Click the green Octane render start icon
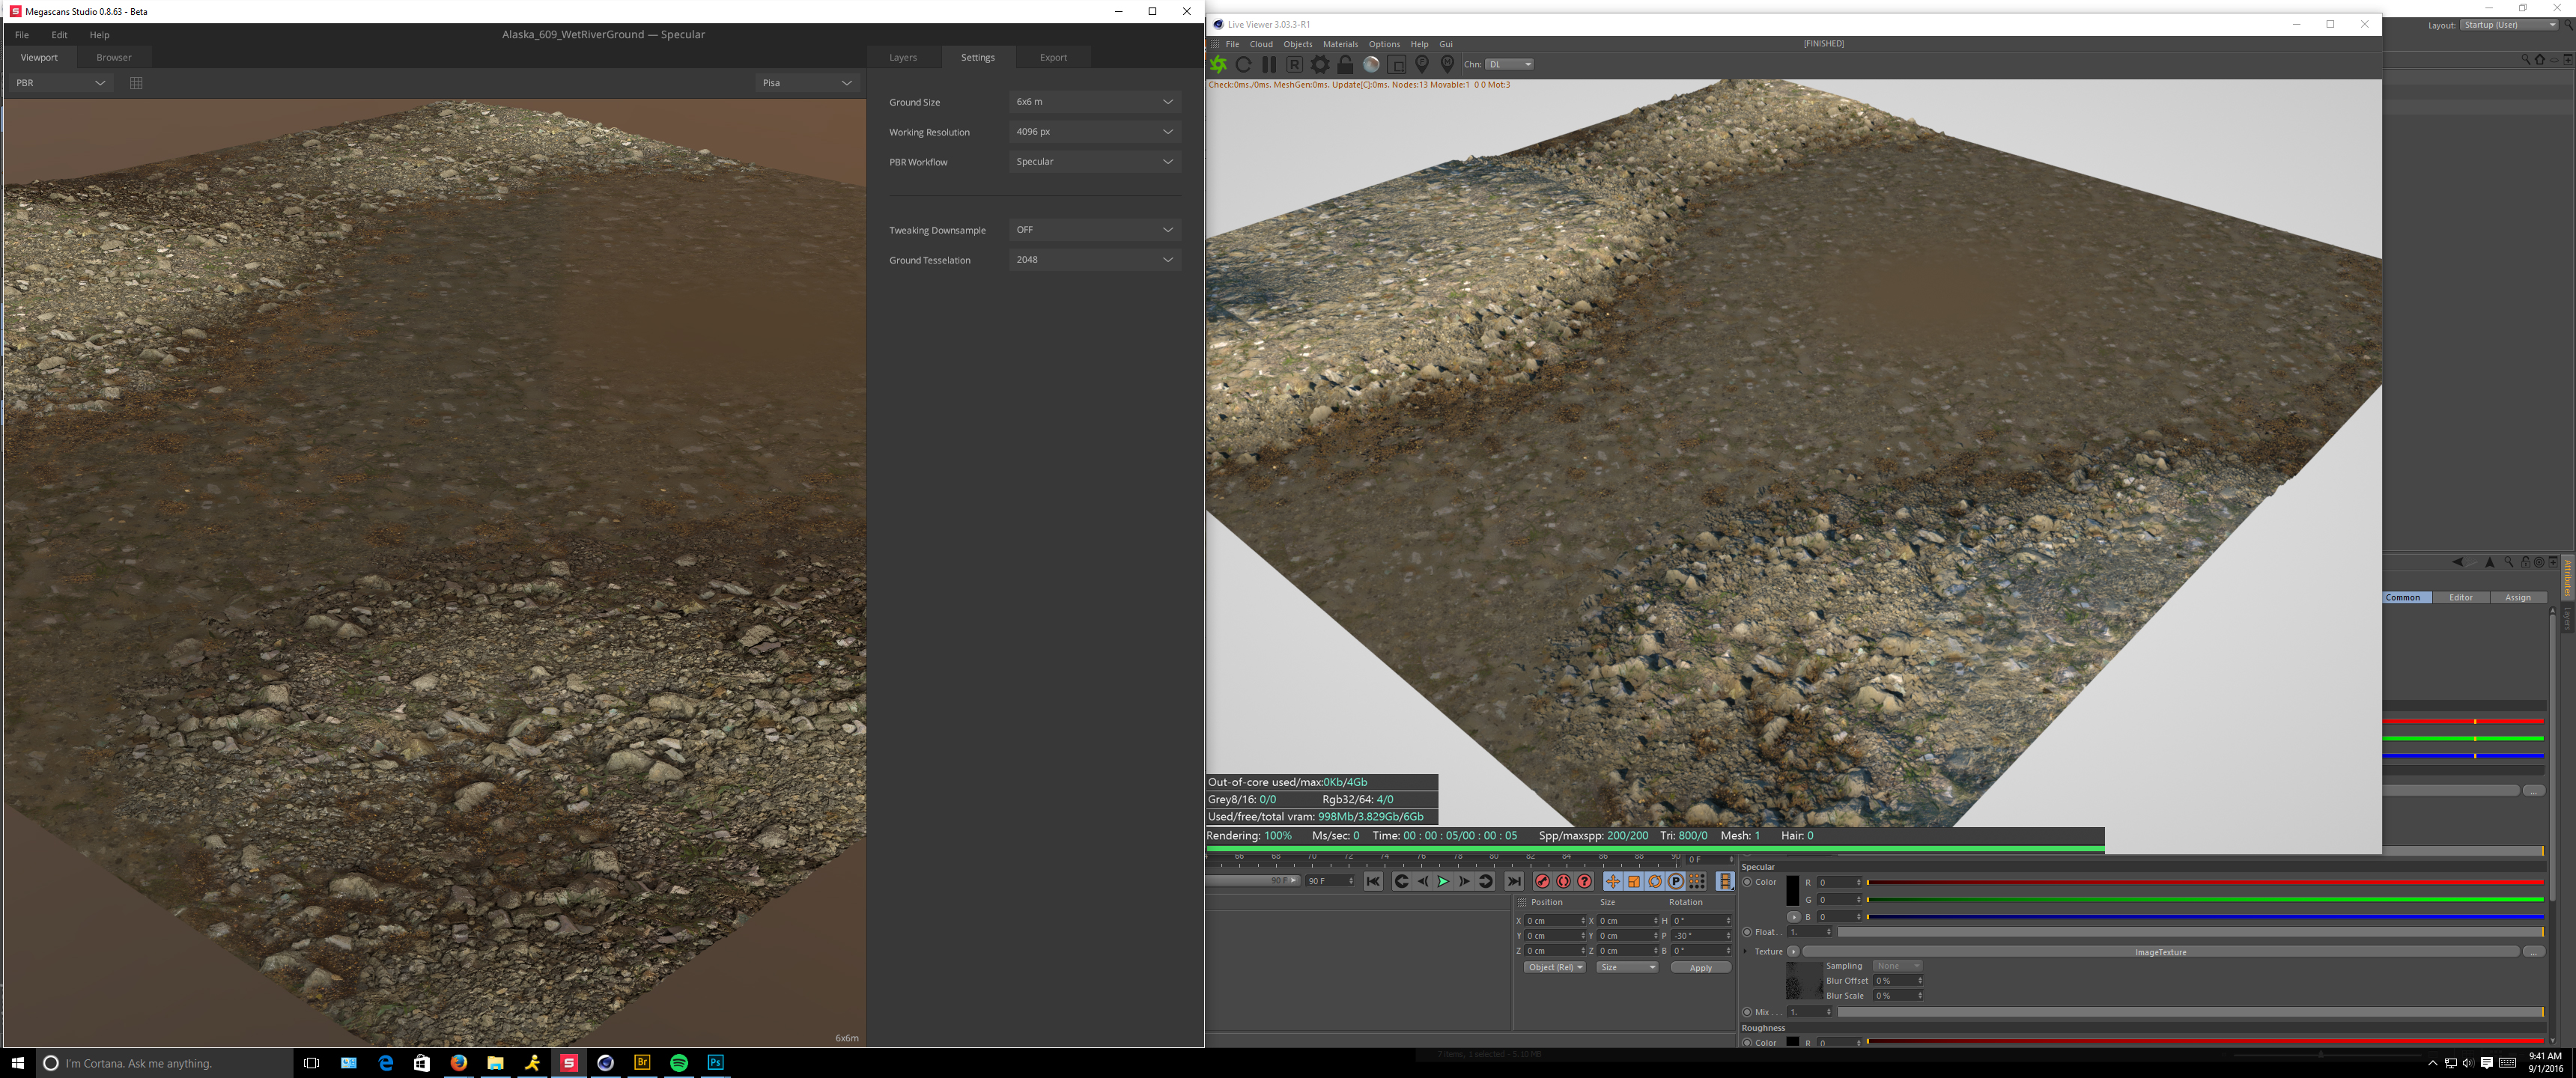Screen dimensions: 2576x1078 pos(1219,64)
